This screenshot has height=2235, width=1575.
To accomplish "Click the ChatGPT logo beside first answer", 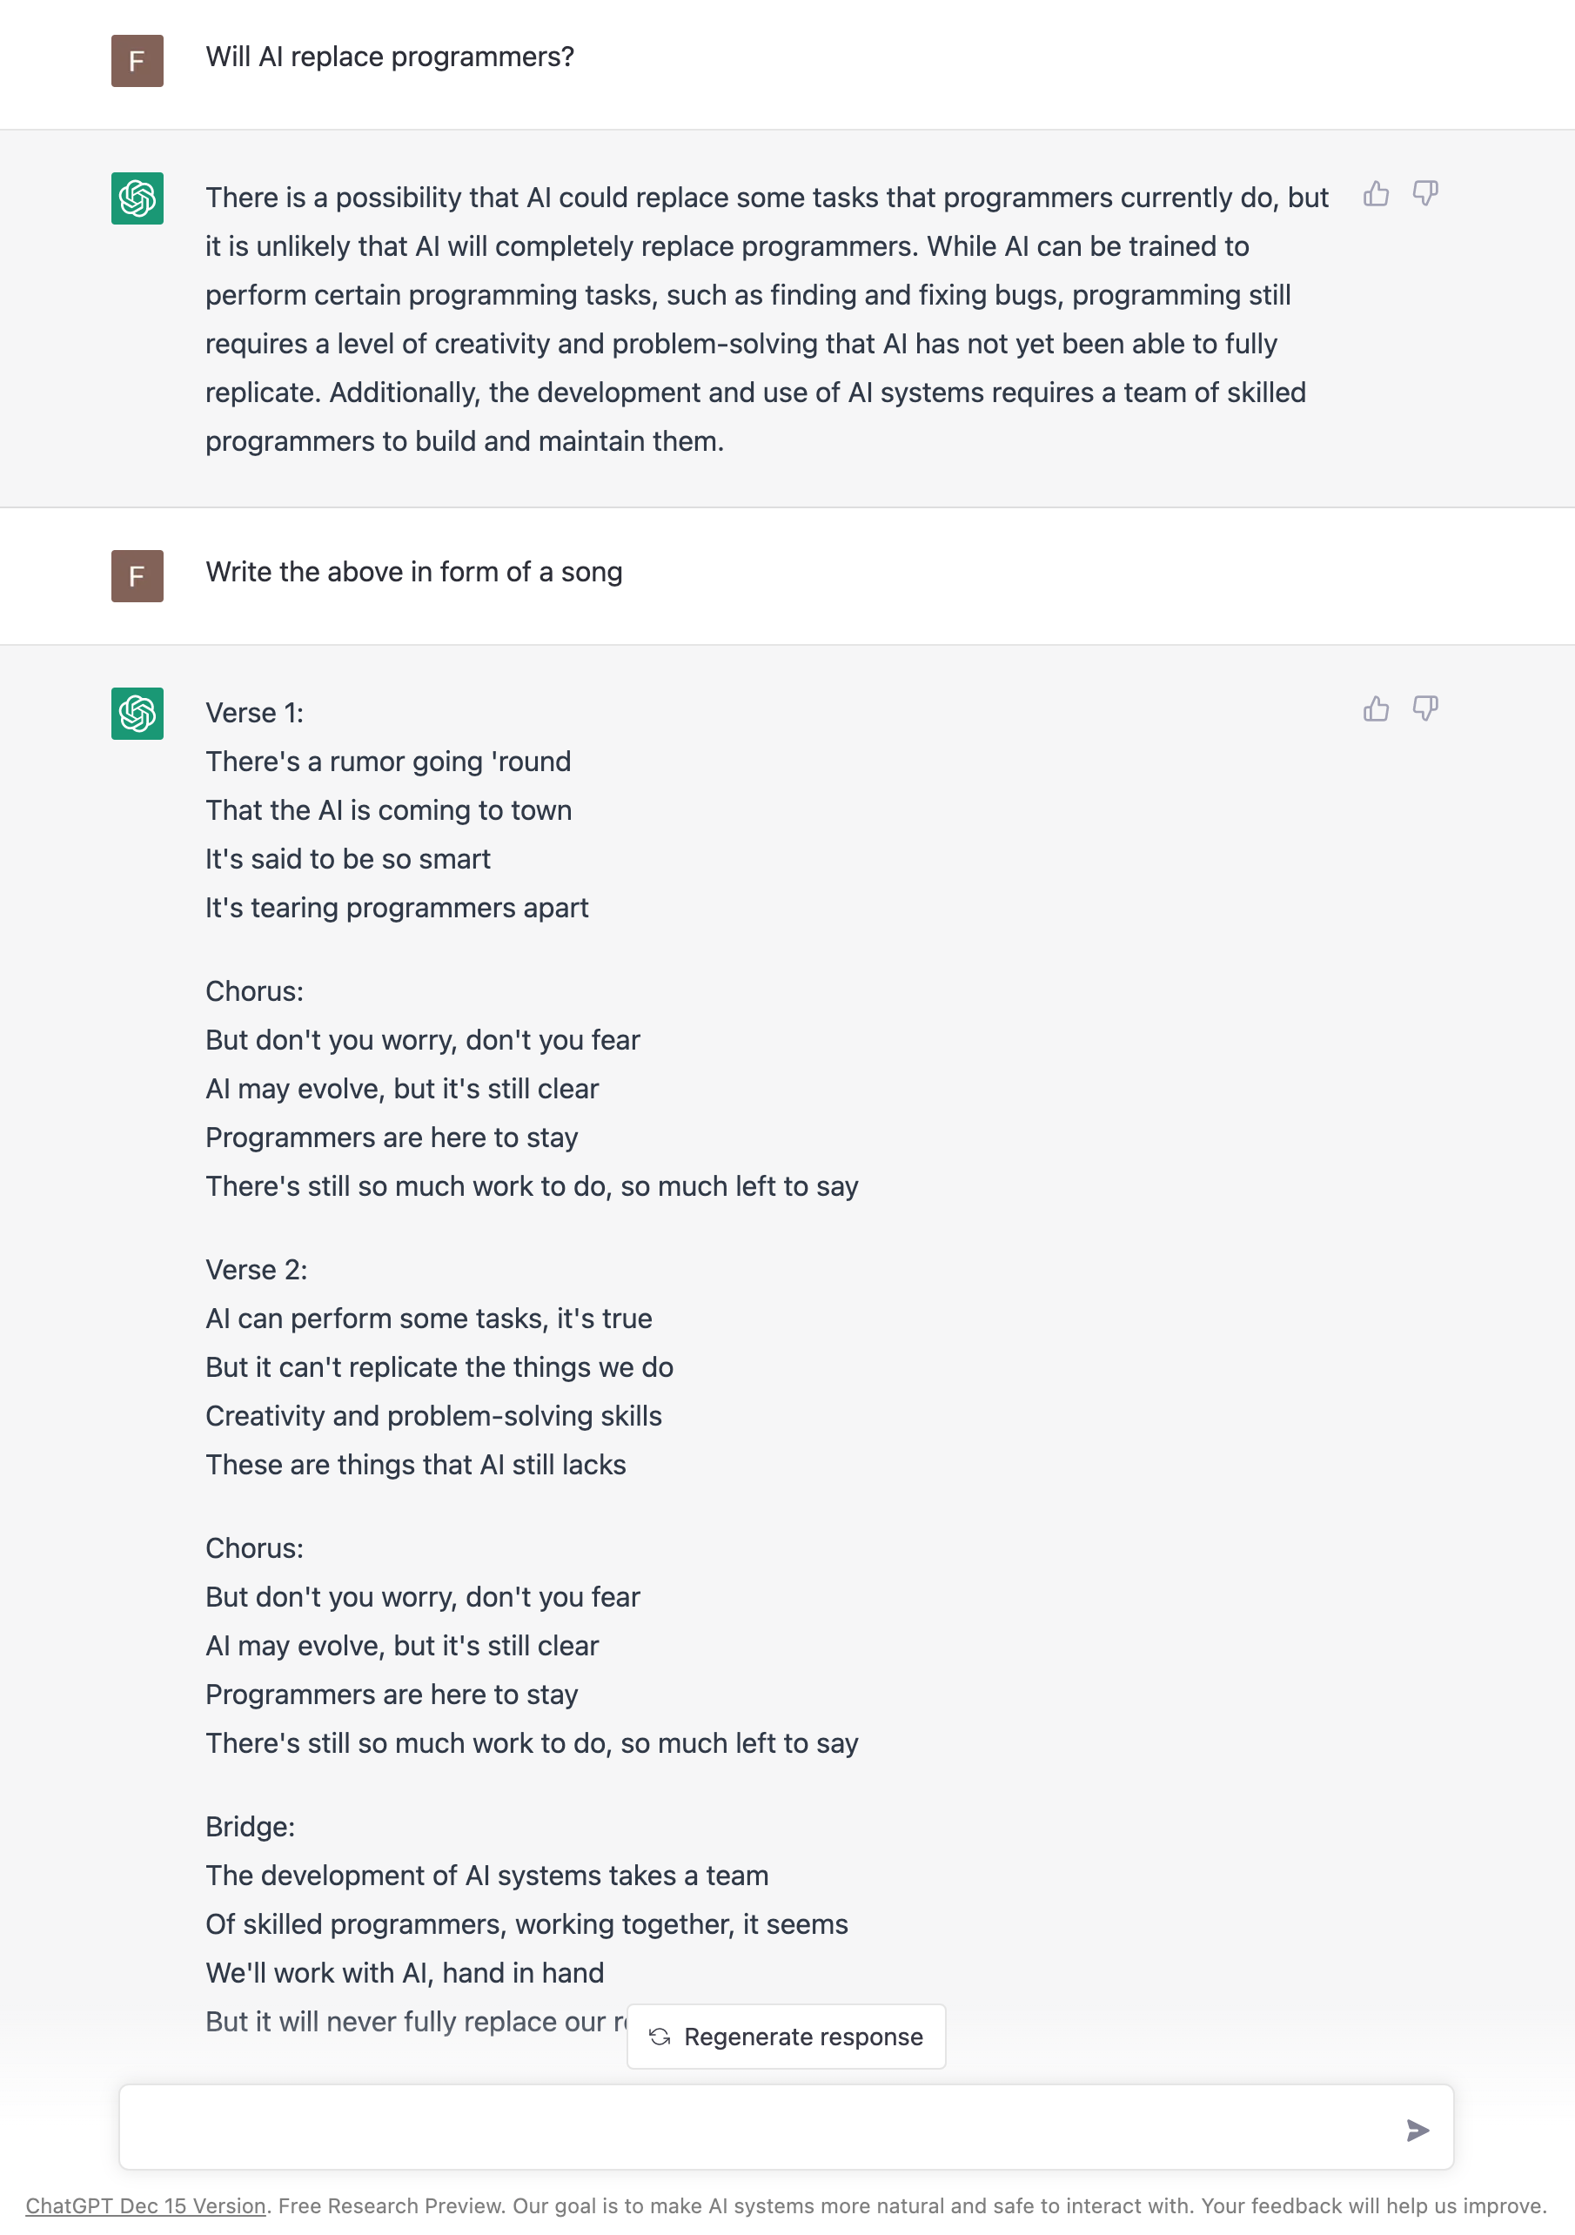I will tap(137, 198).
